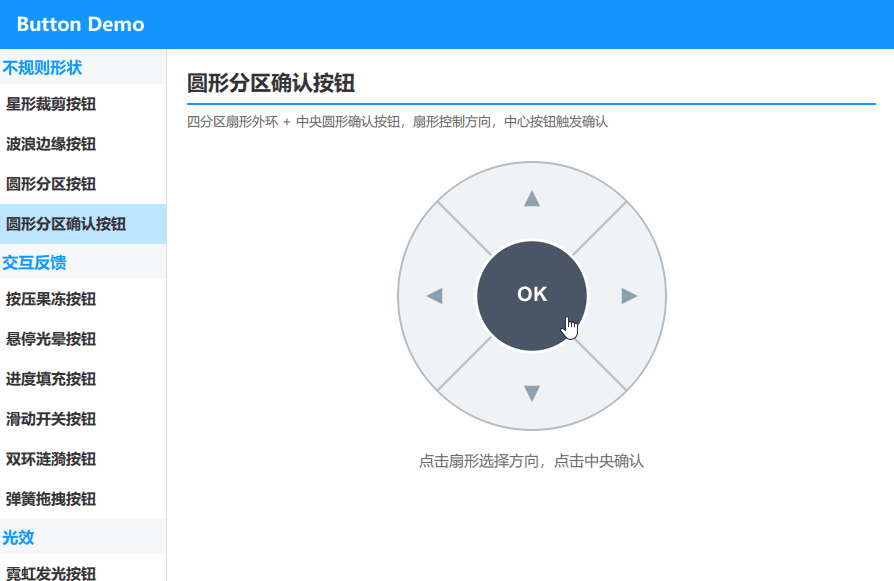Image resolution: width=894 pixels, height=581 pixels.
Task: Click the left arrow sector of the d-pad
Action: click(x=436, y=296)
